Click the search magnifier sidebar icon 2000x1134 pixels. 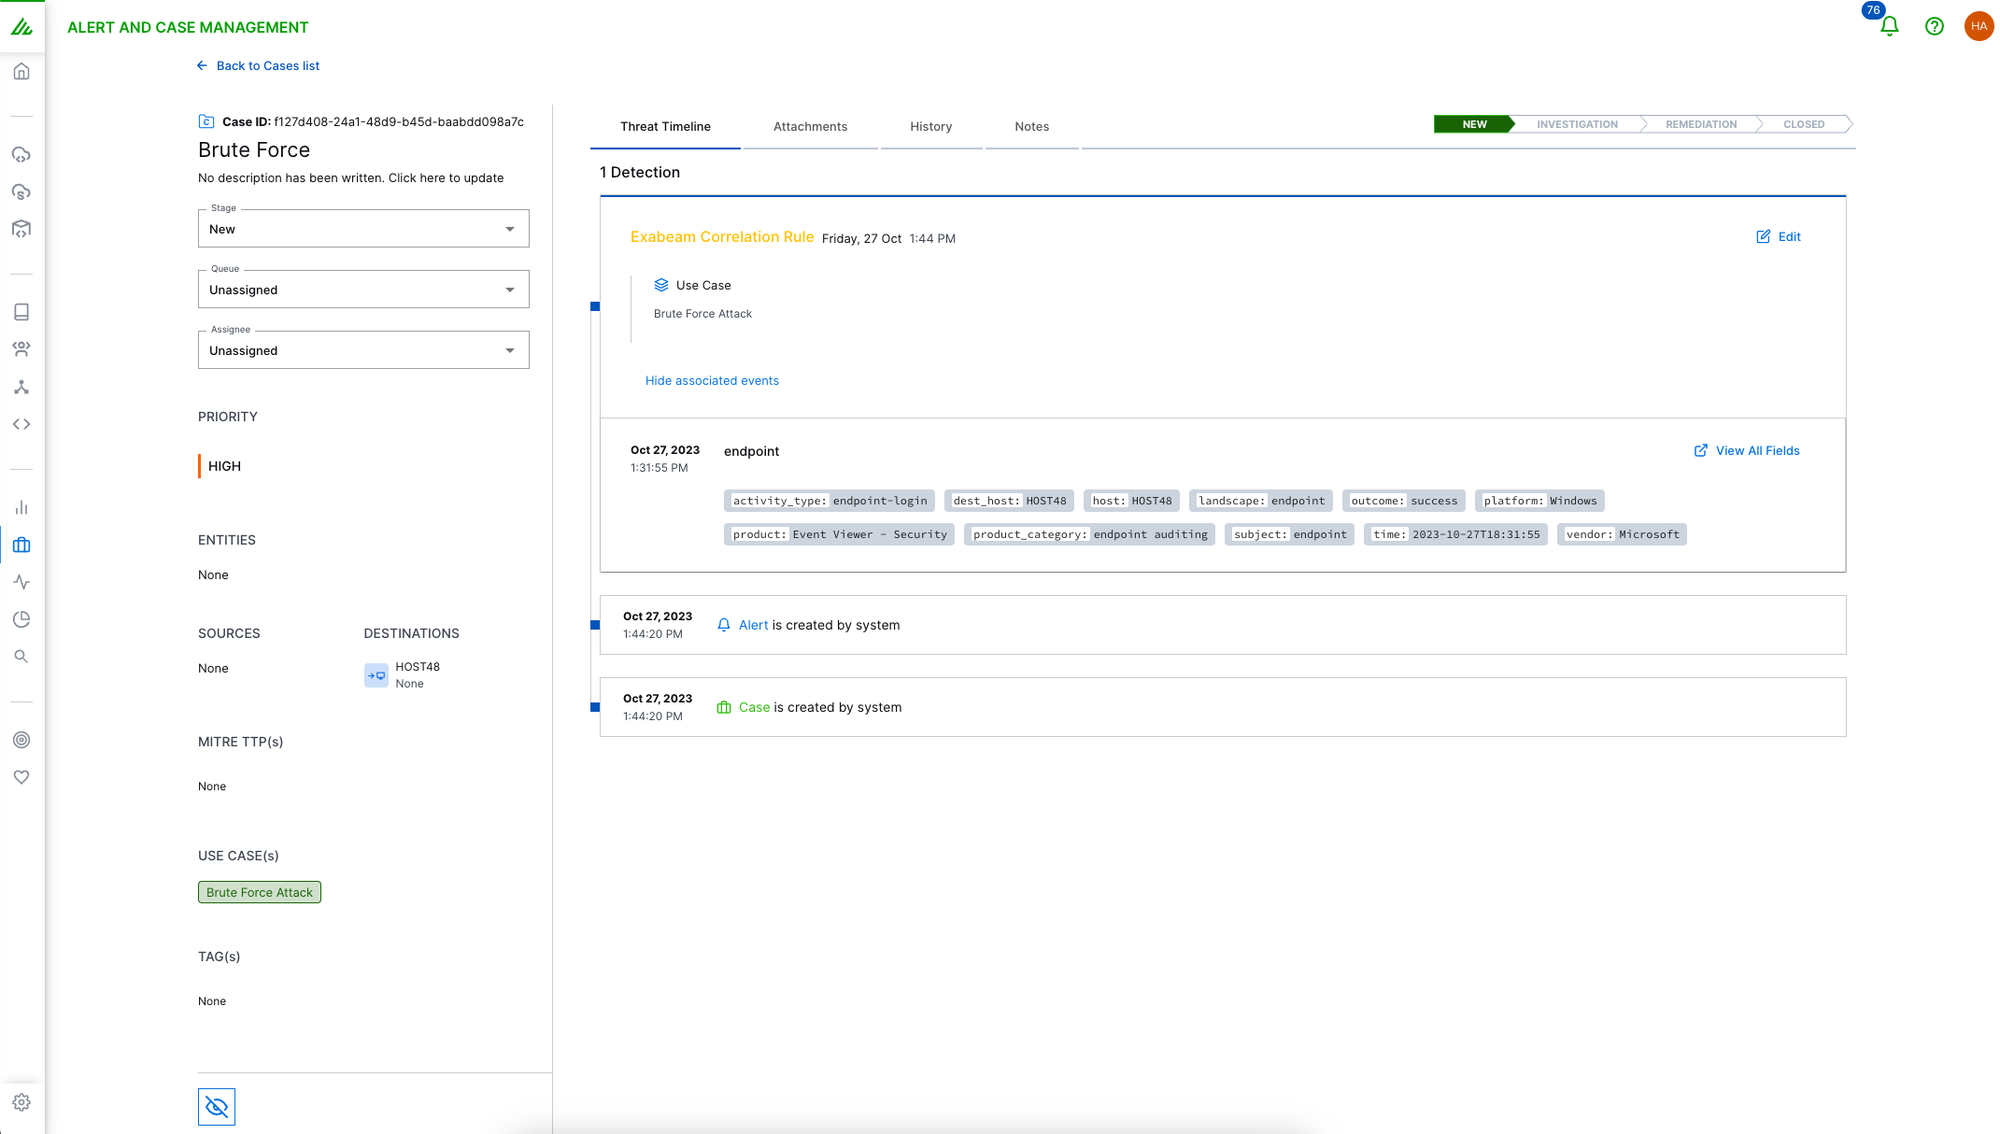(x=22, y=657)
